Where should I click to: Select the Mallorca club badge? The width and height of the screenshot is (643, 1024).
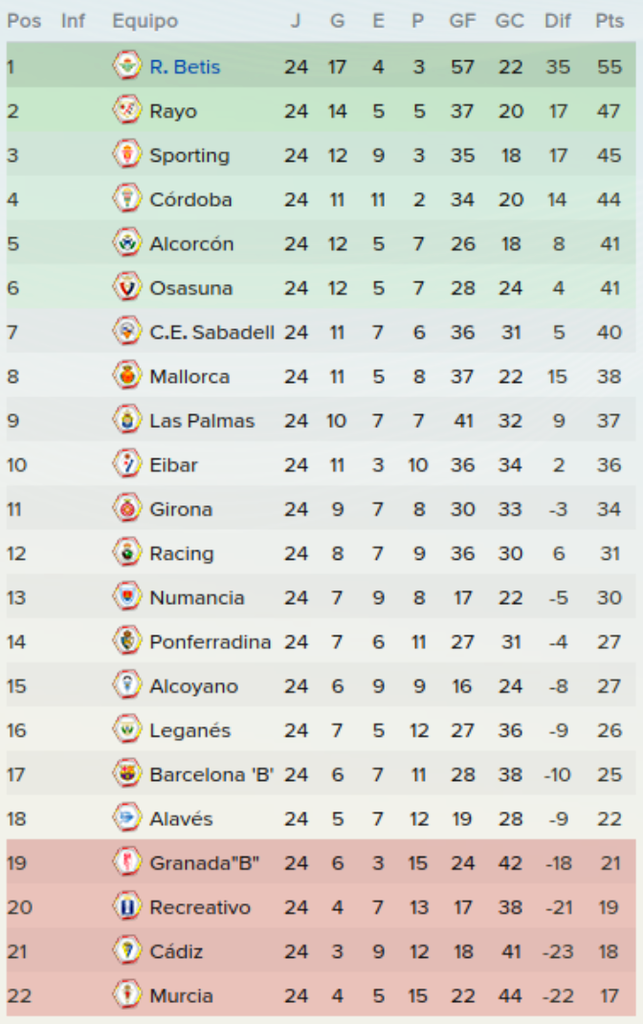point(127,376)
